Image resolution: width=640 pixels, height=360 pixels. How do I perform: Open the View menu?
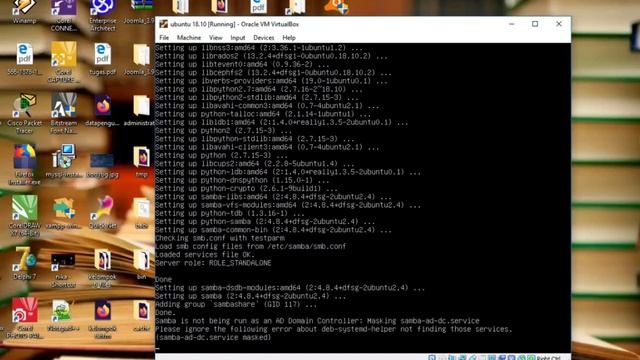(x=216, y=38)
